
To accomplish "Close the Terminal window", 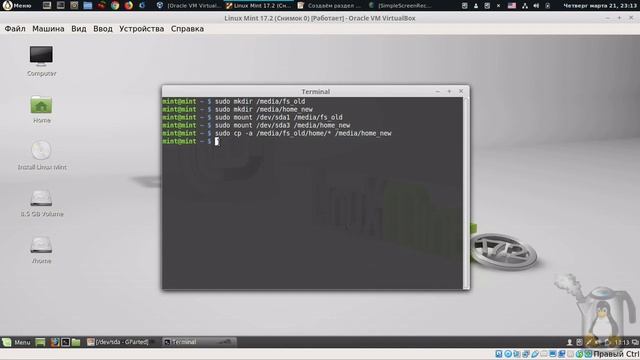I will click(461, 91).
